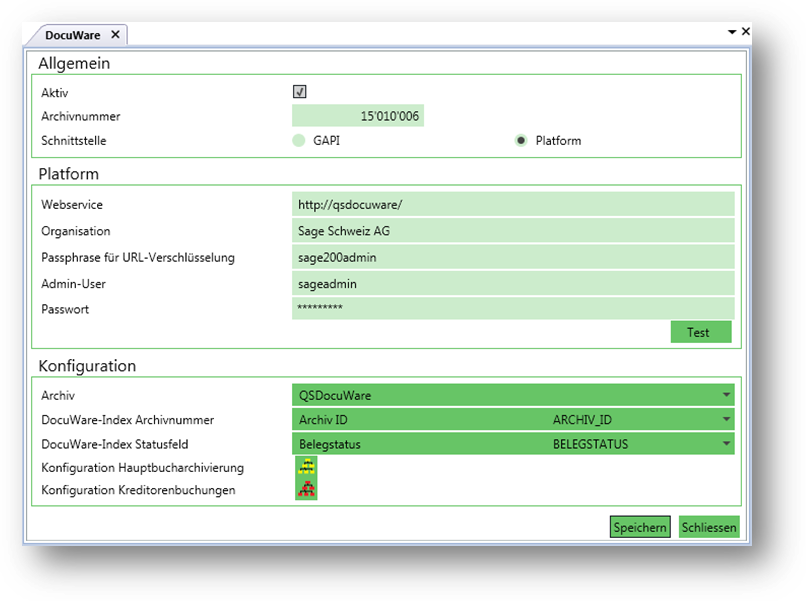Viewport: 806px width, 601px height.
Task: Close the panel with top-right X
Action: point(746,31)
